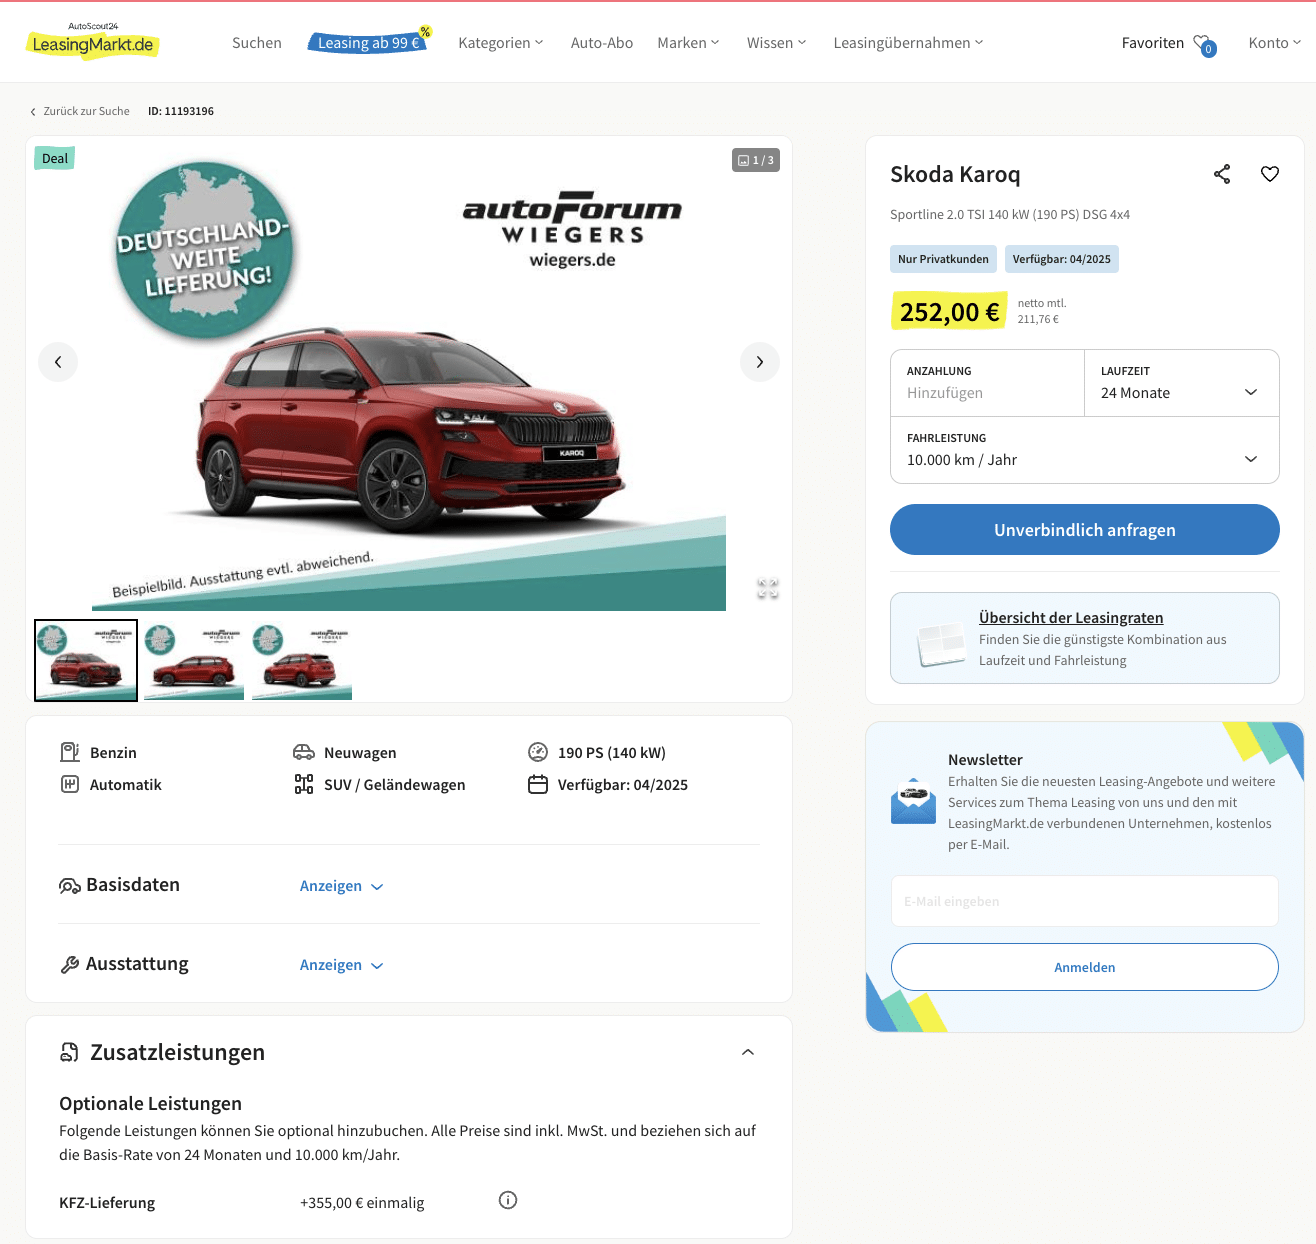The height and width of the screenshot is (1244, 1316).
Task: Click Anmelden newsletter button
Action: 1085,967
